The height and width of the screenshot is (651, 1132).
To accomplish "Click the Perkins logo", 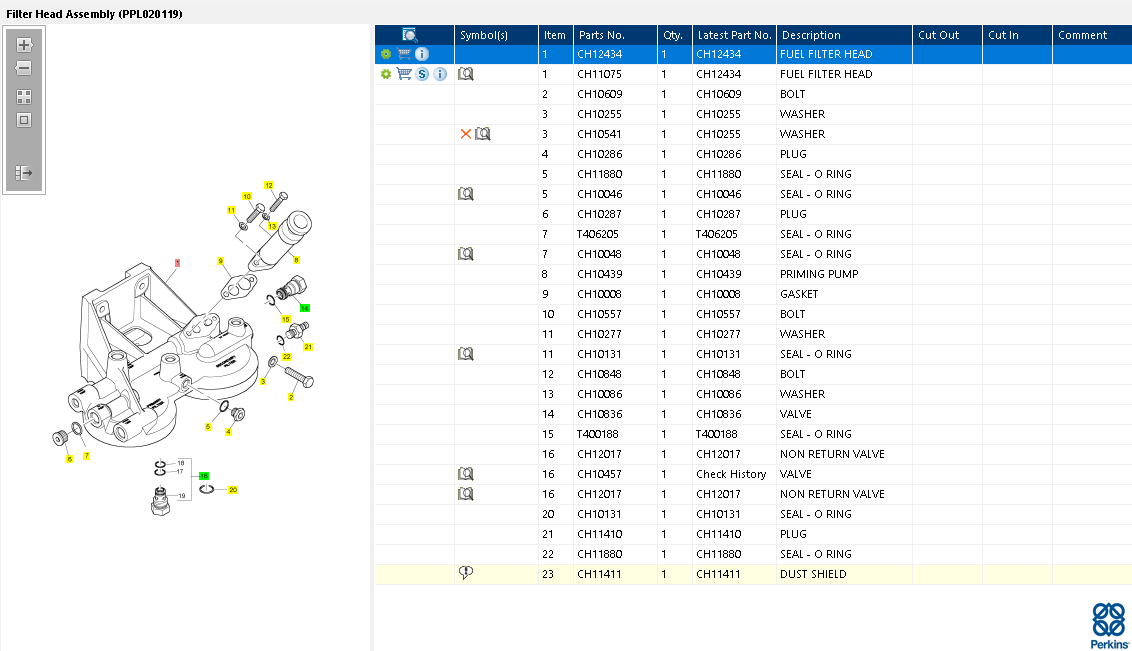I will click(x=1109, y=626).
